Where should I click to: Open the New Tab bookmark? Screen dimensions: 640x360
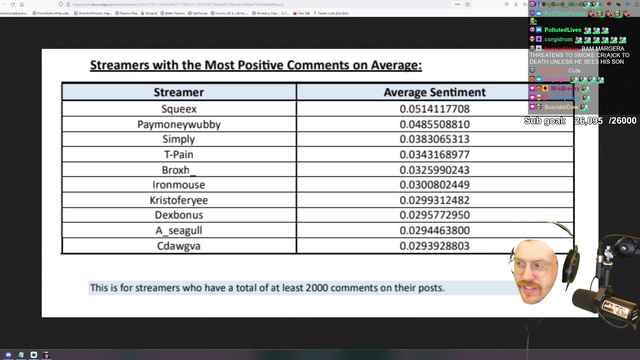301,13
